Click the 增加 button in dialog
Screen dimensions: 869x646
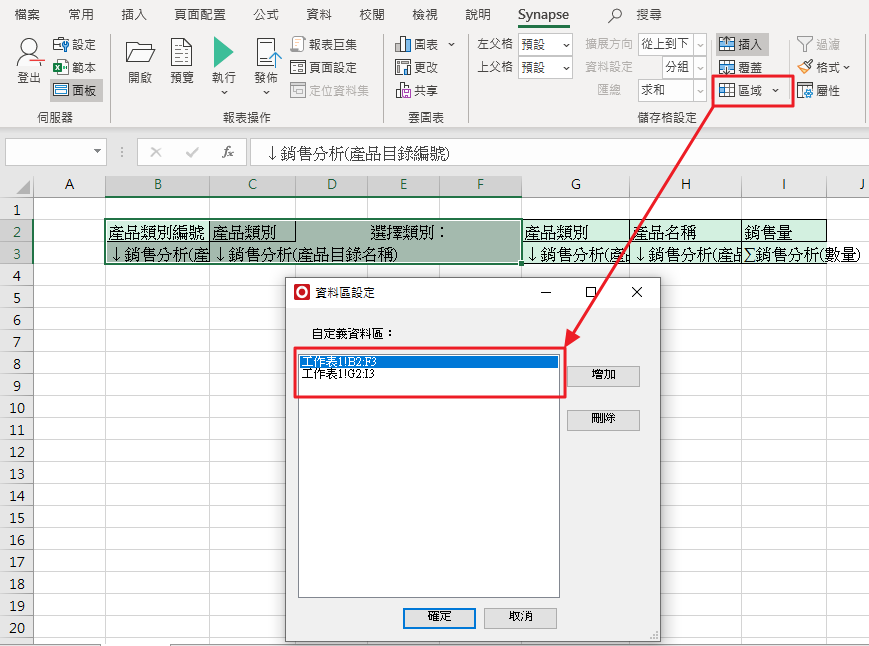click(603, 376)
